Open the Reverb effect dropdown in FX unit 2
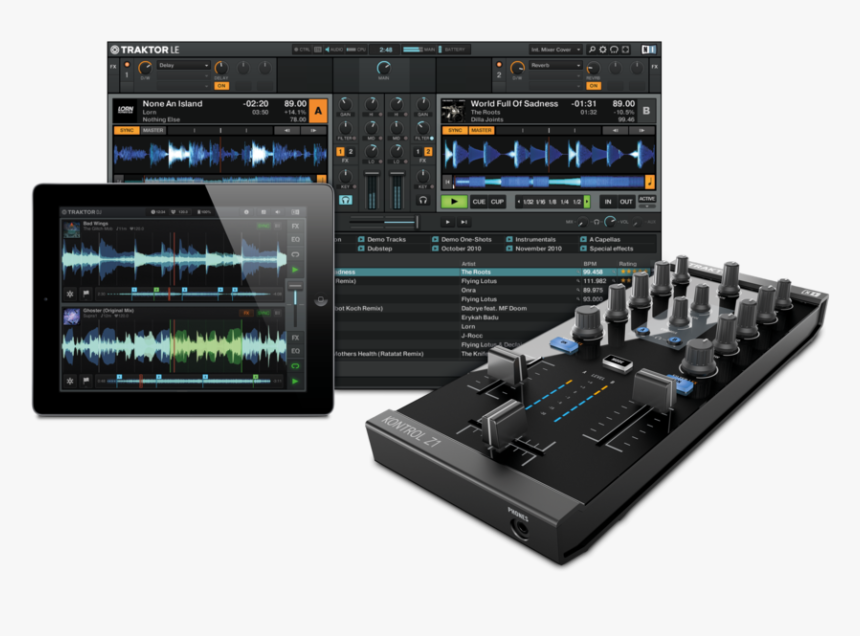 pyautogui.click(x=556, y=65)
